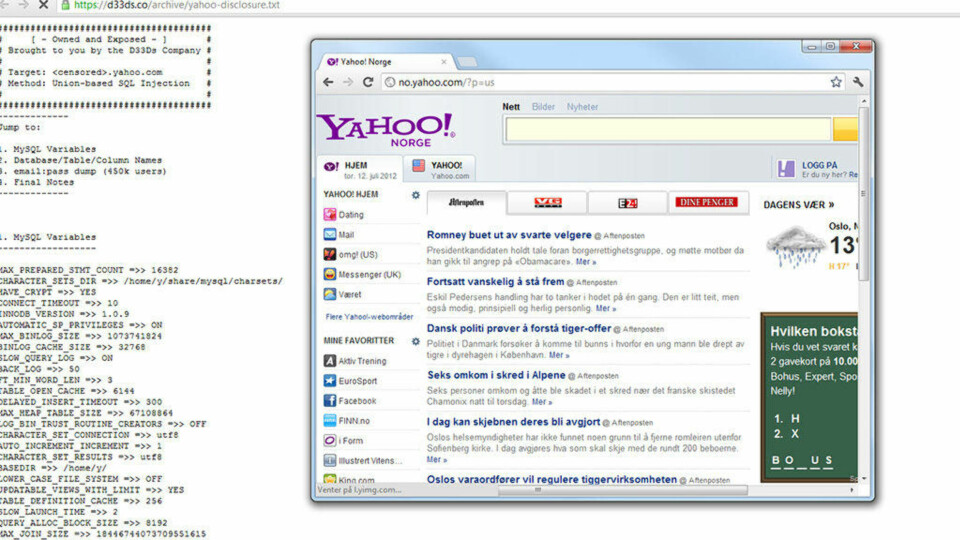Click the text 'email:pass dump (450k users)'
Screen dimensions: 960x540
click(89, 171)
